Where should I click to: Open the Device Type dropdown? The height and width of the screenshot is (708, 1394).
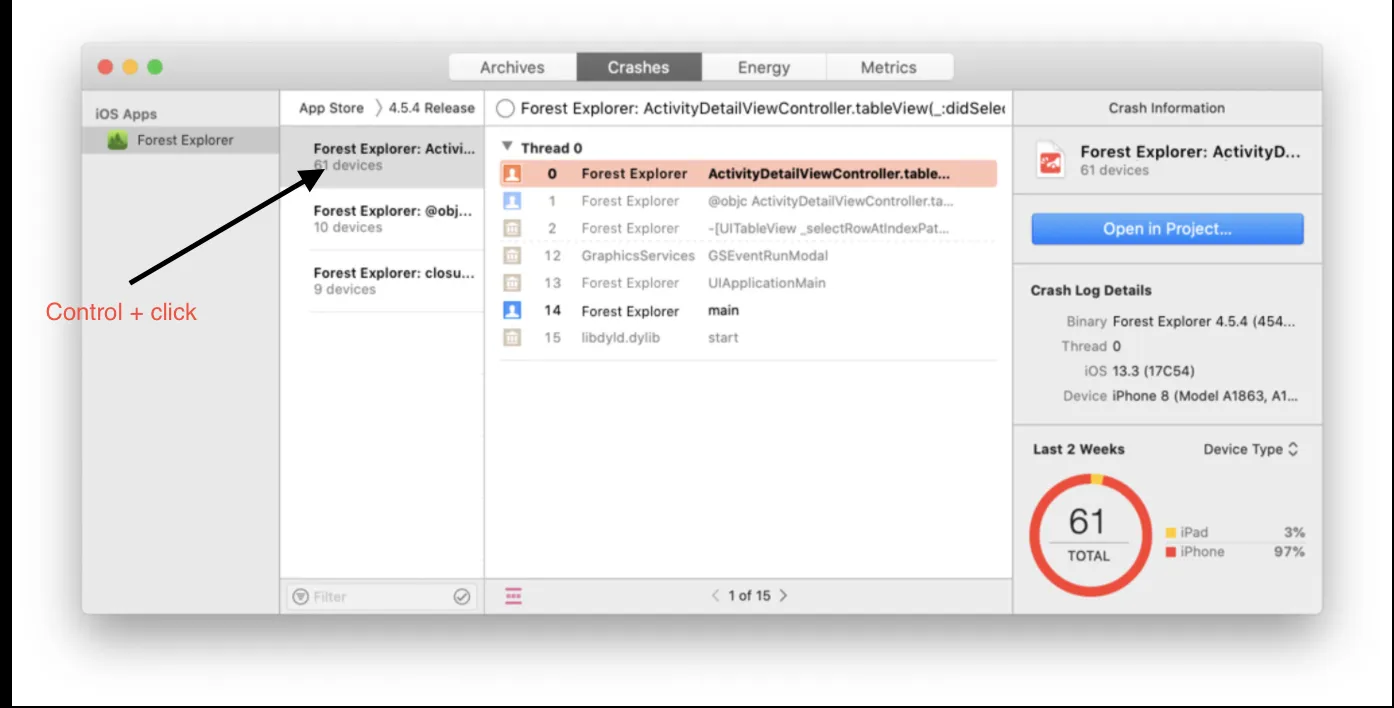1251,449
